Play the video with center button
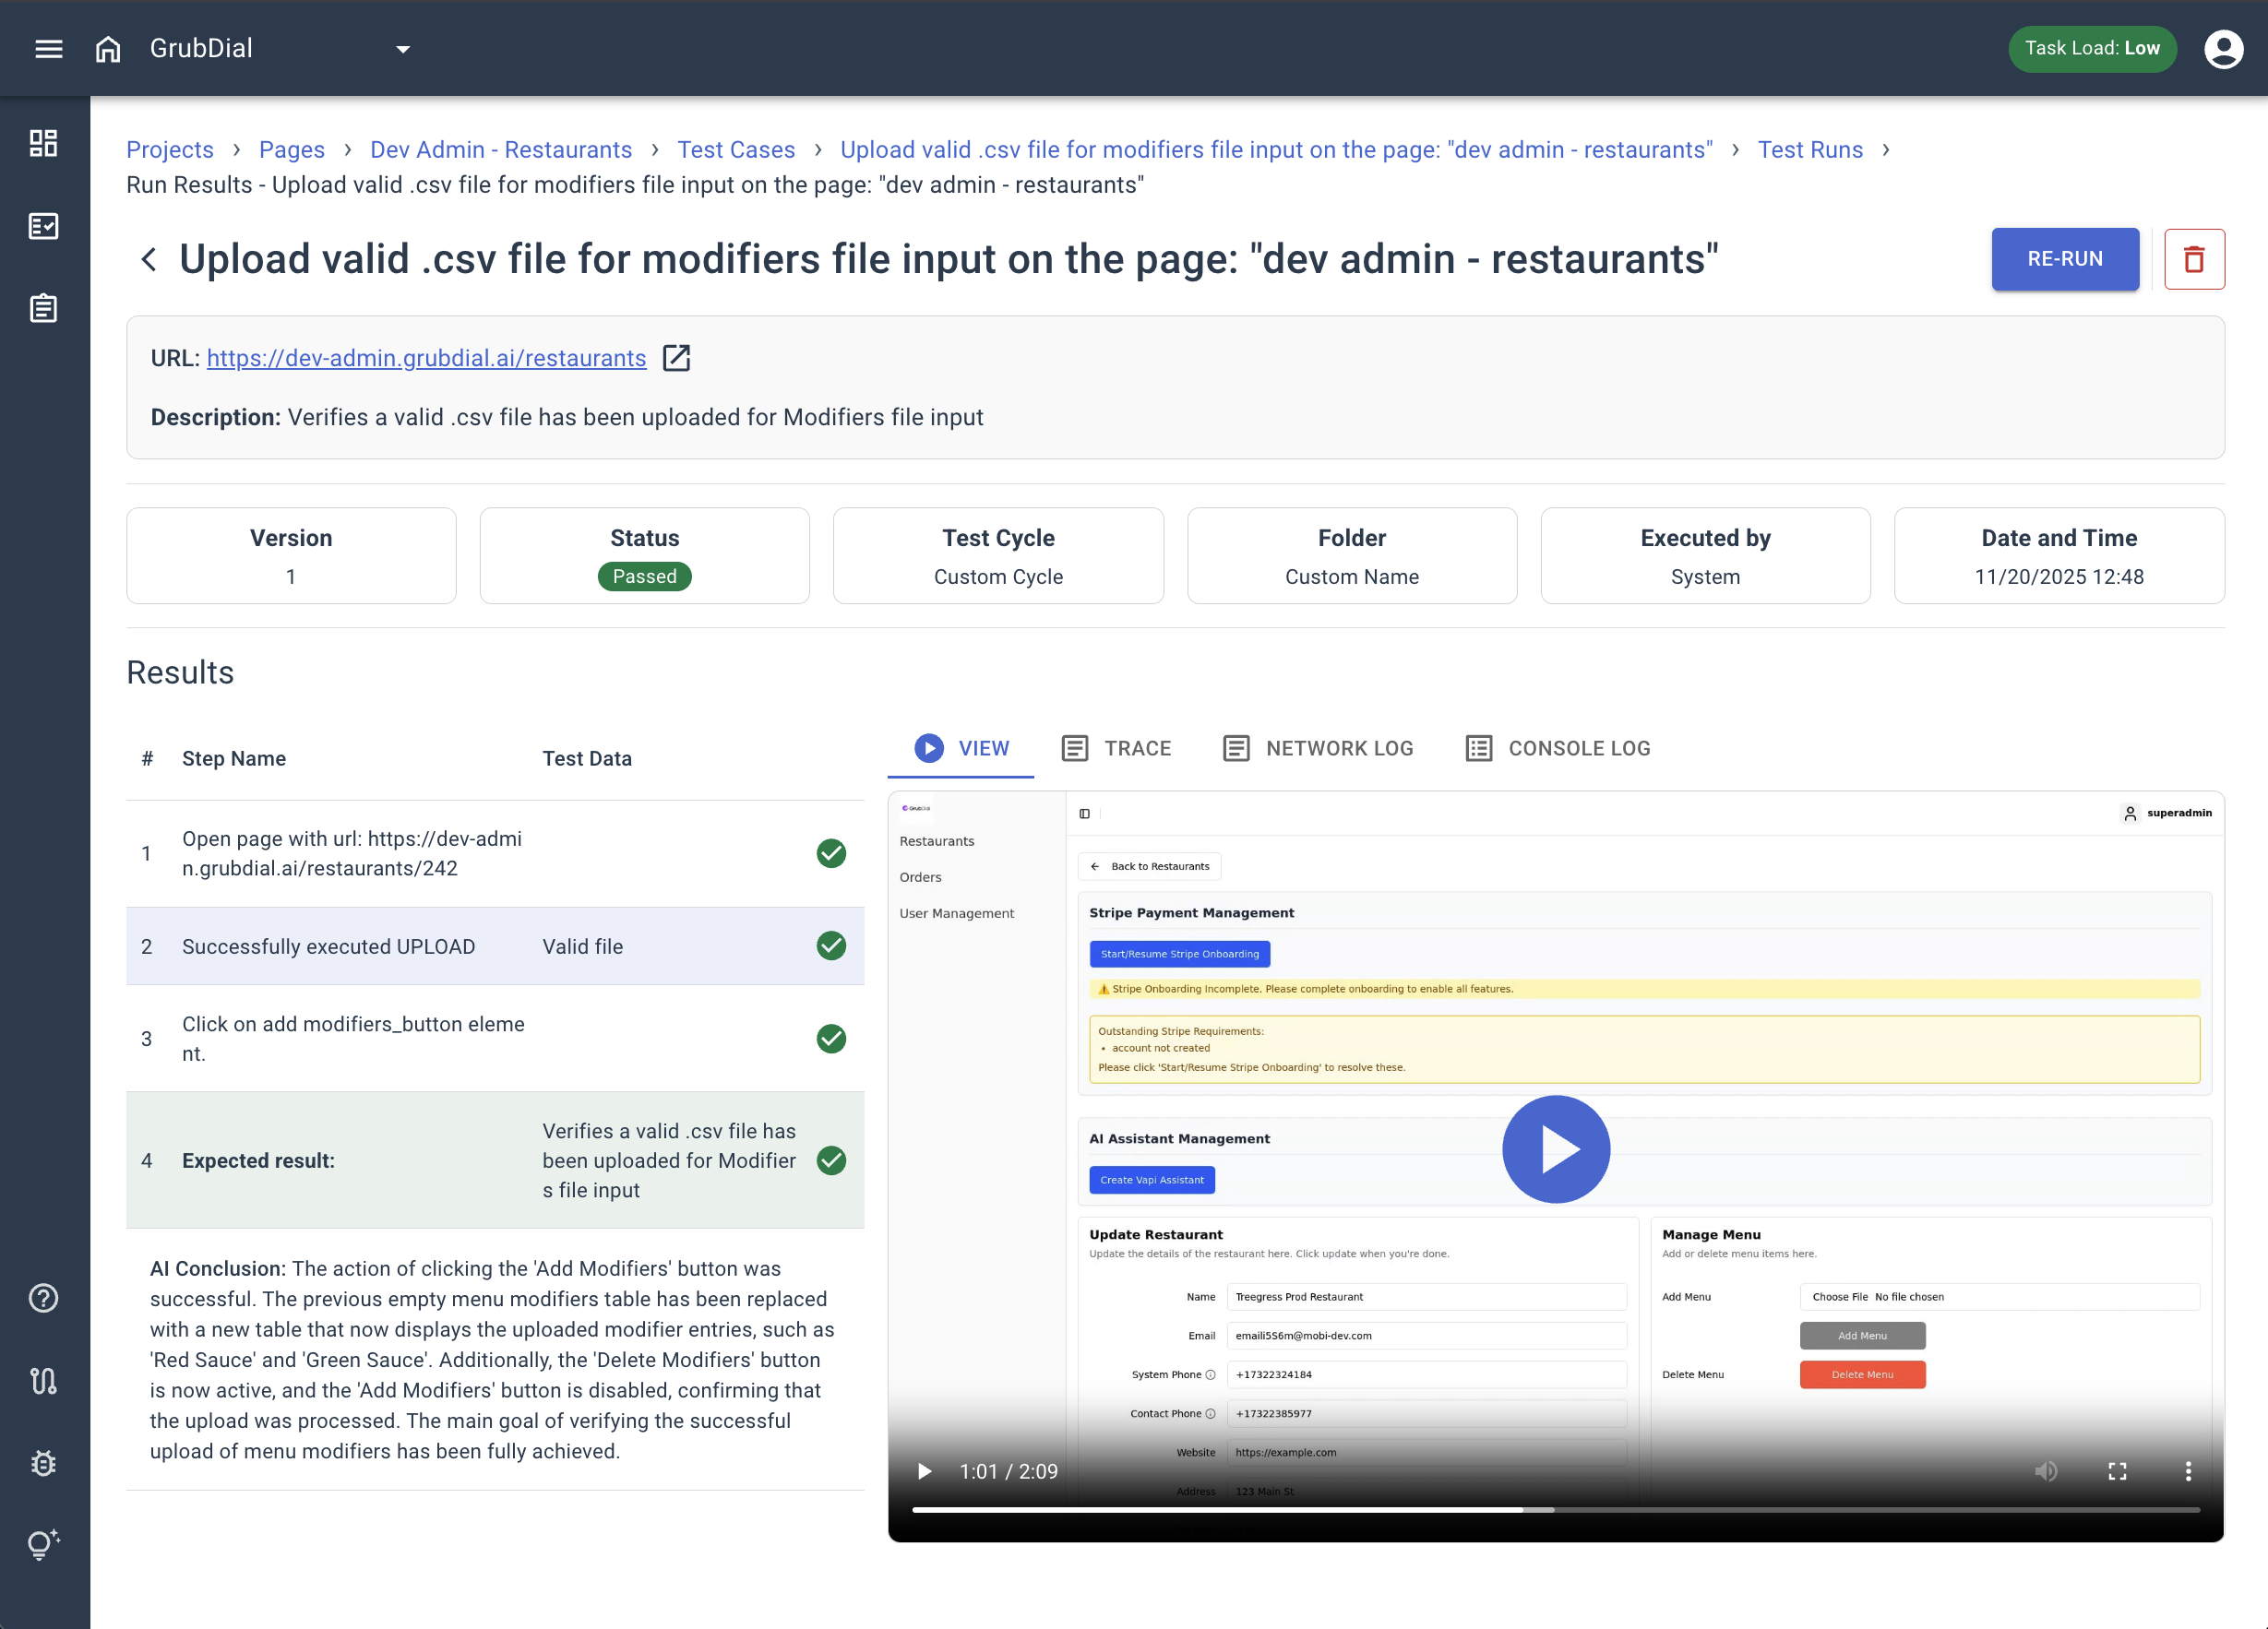2268x1629 pixels. 1555,1149
